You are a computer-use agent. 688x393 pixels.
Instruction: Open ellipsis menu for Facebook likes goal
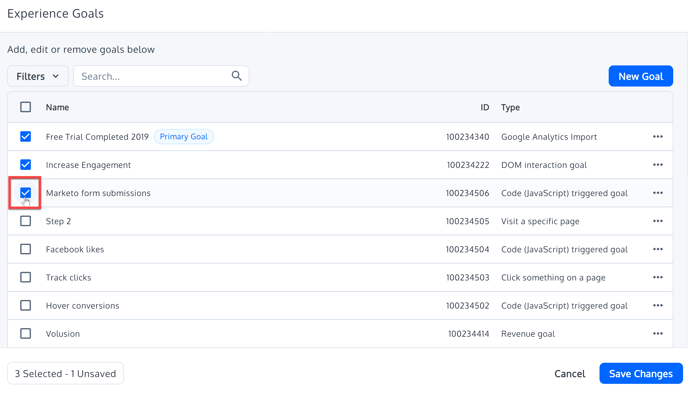point(657,249)
